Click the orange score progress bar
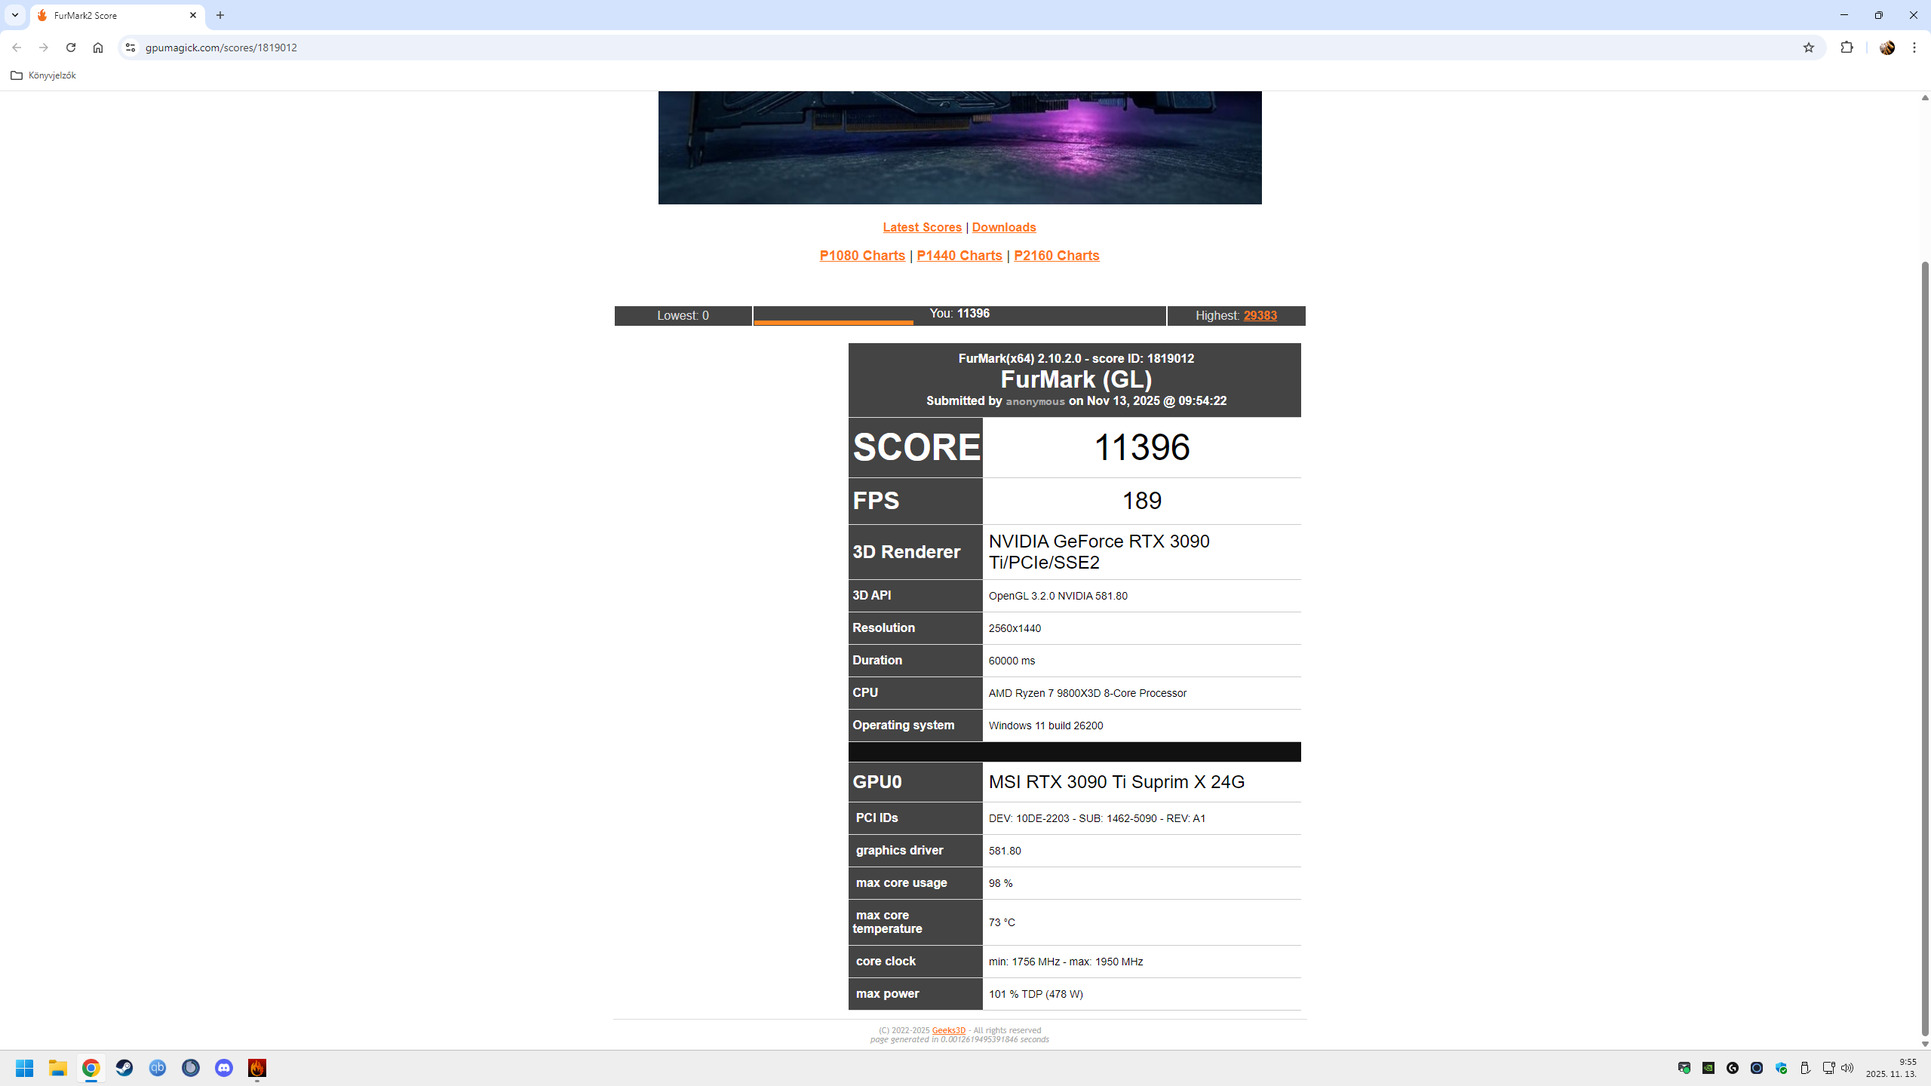Image resolution: width=1931 pixels, height=1086 pixels. click(832, 322)
